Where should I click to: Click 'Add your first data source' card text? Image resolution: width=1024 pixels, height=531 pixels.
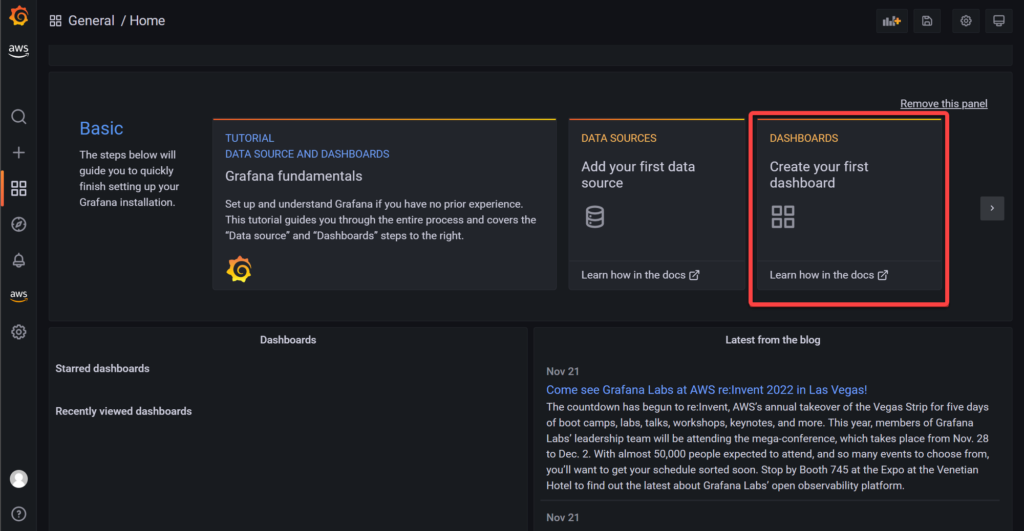coord(638,175)
